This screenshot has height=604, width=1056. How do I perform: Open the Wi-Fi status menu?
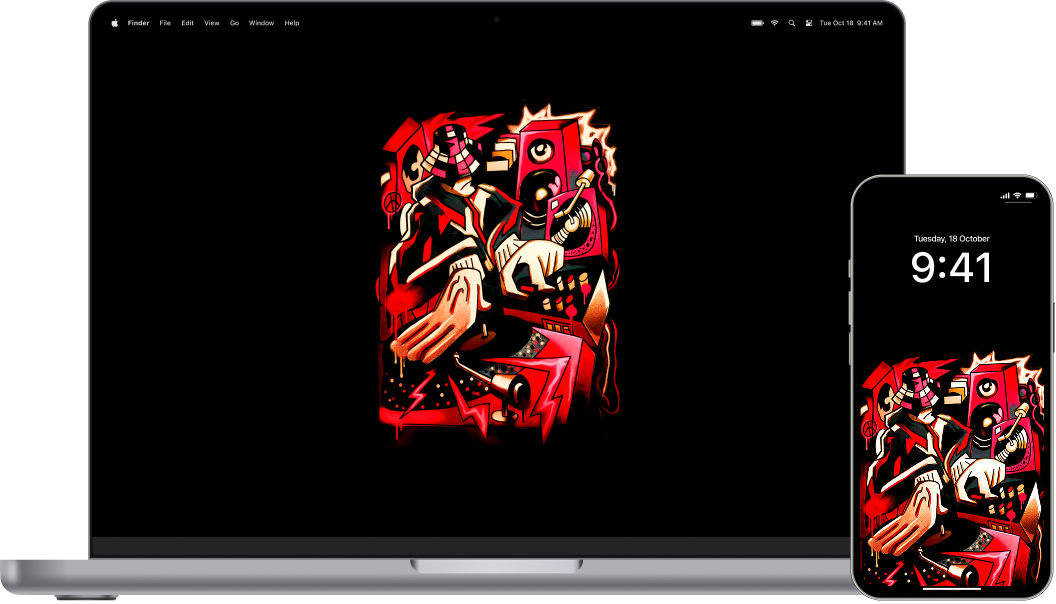pyautogui.click(x=774, y=22)
